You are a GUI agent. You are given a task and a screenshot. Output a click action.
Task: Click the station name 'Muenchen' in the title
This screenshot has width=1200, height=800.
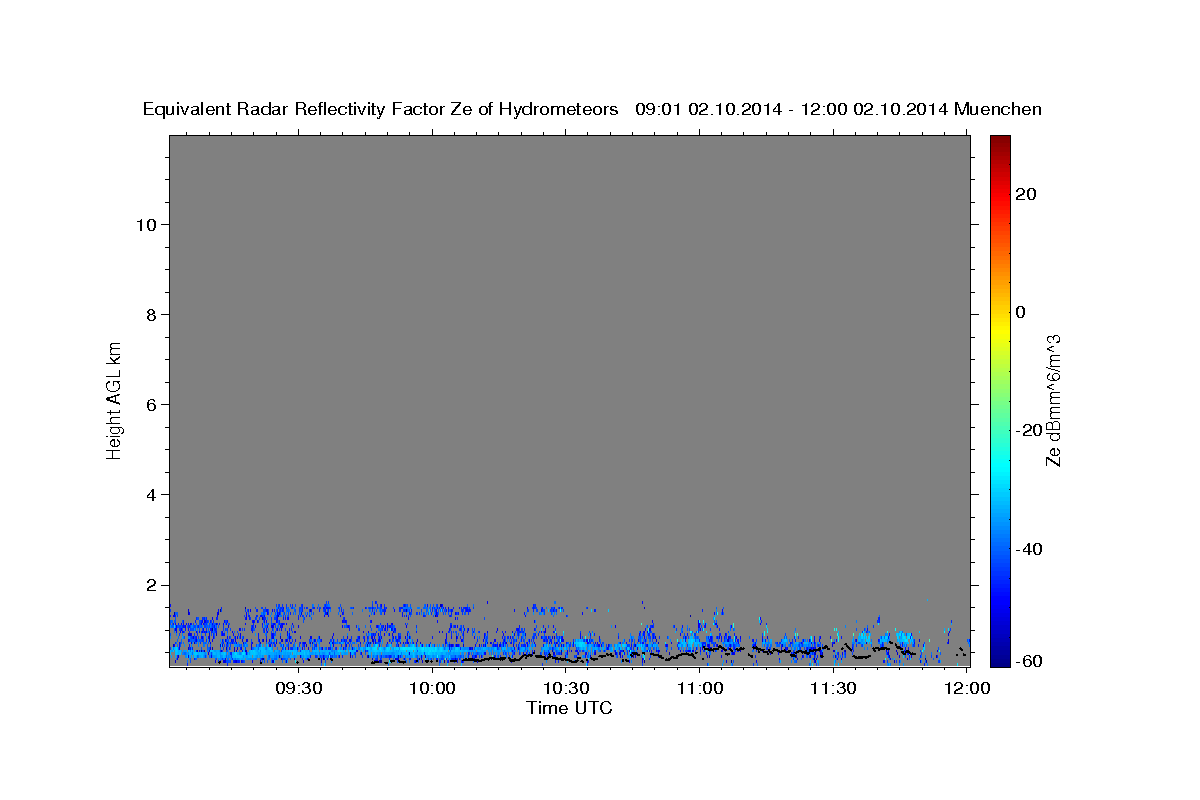pyautogui.click(x=998, y=110)
